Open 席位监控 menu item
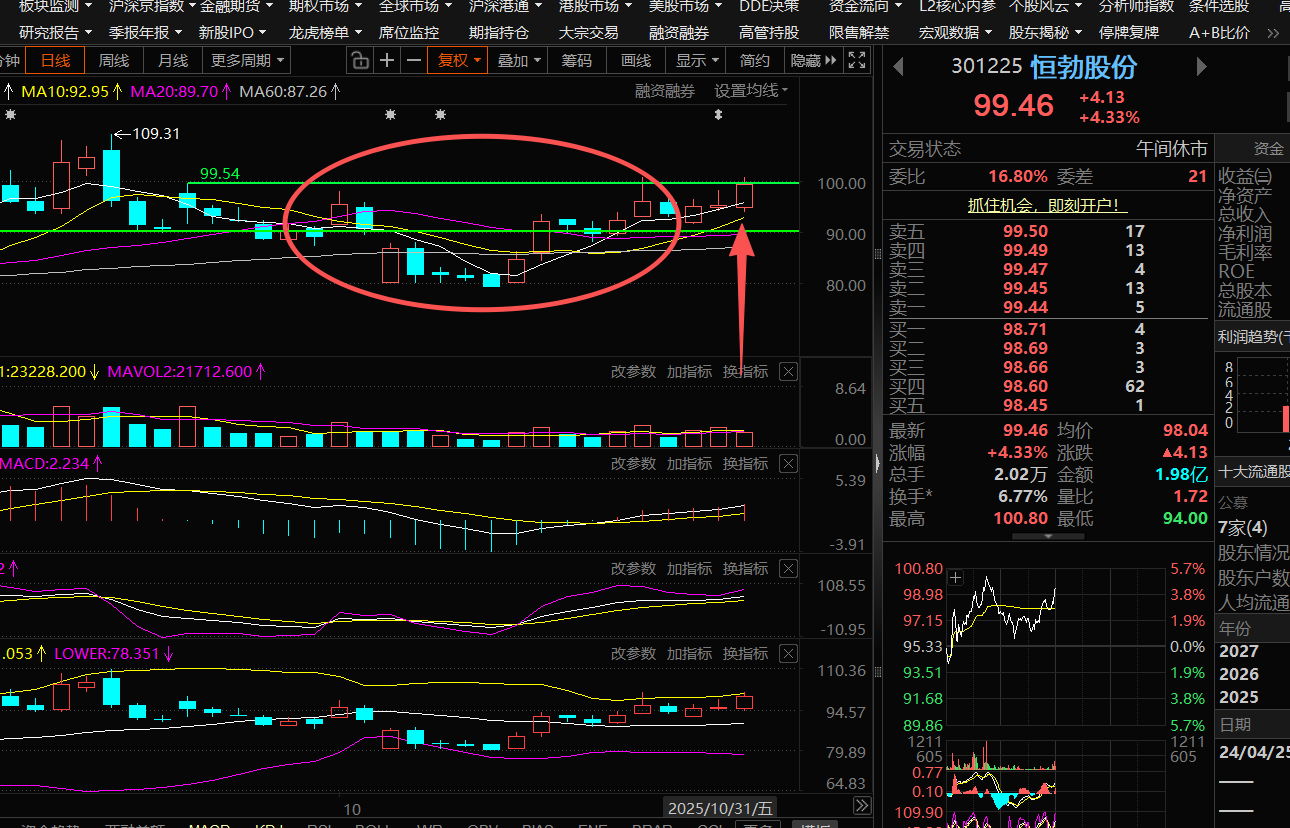 (409, 33)
